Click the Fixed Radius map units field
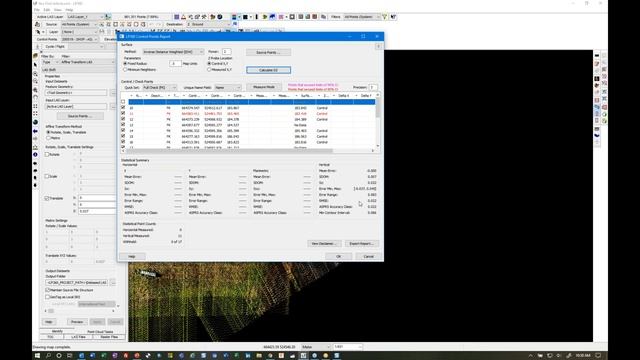The width and height of the screenshot is (640, 360). pos(175,64)
